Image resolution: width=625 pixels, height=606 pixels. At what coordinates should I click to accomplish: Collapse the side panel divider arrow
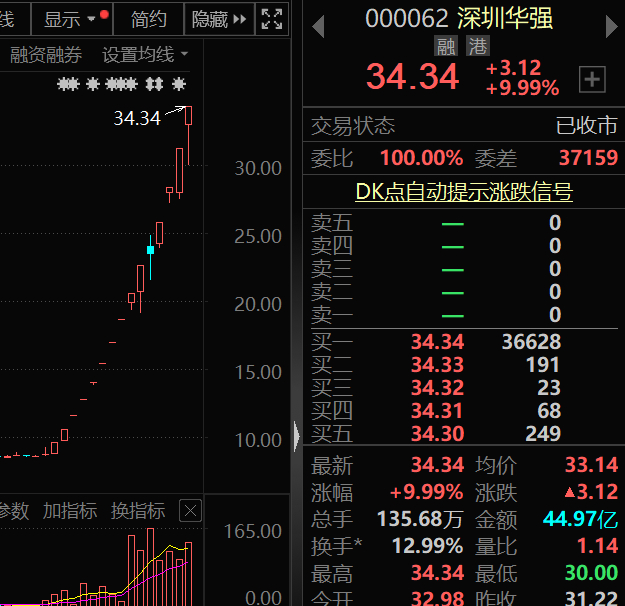point(296,436)
